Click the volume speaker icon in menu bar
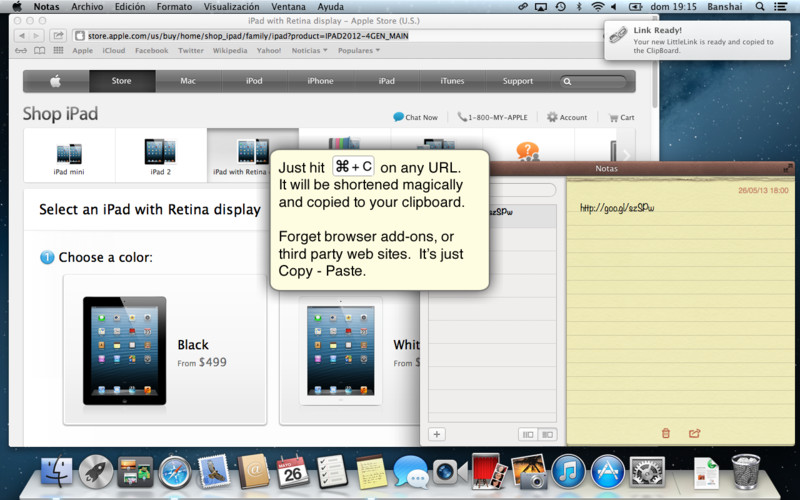Screen dimensions: 800x500 614,7
